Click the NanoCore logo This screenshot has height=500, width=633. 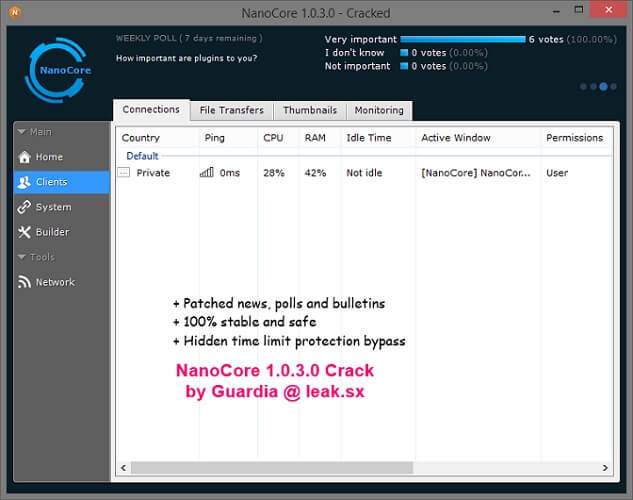click(x=58, y=70)
